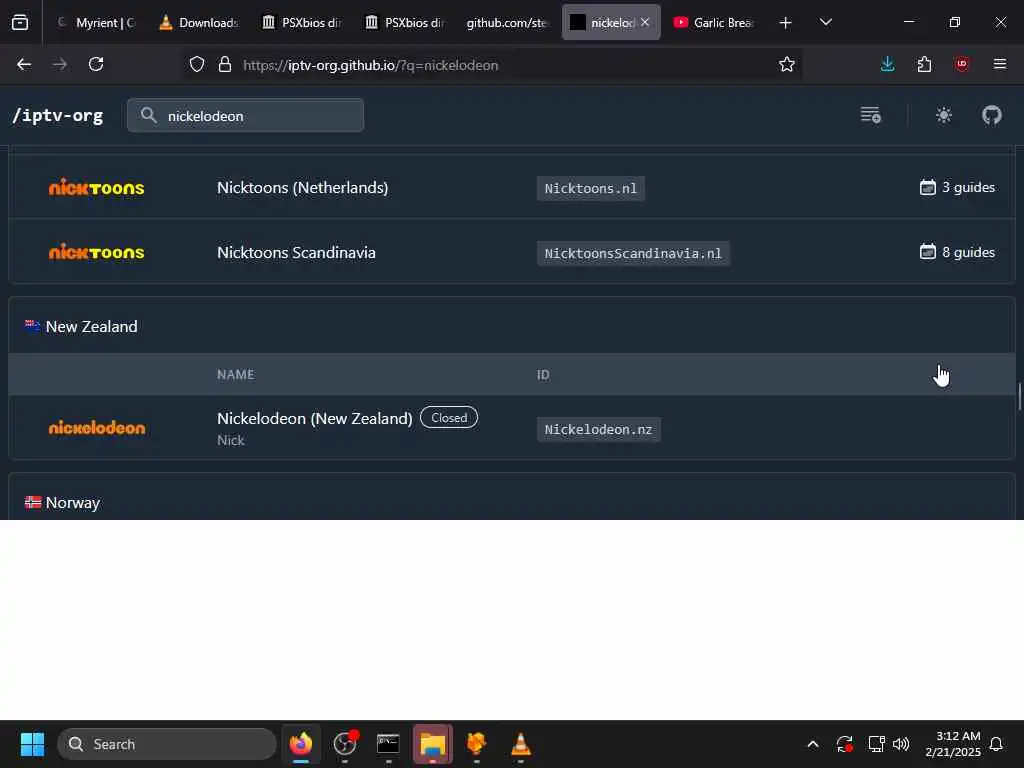The image size is (1024, 768).
Task: Copy the Nickelodeon.nz channel ID
Action: (598, 430)
